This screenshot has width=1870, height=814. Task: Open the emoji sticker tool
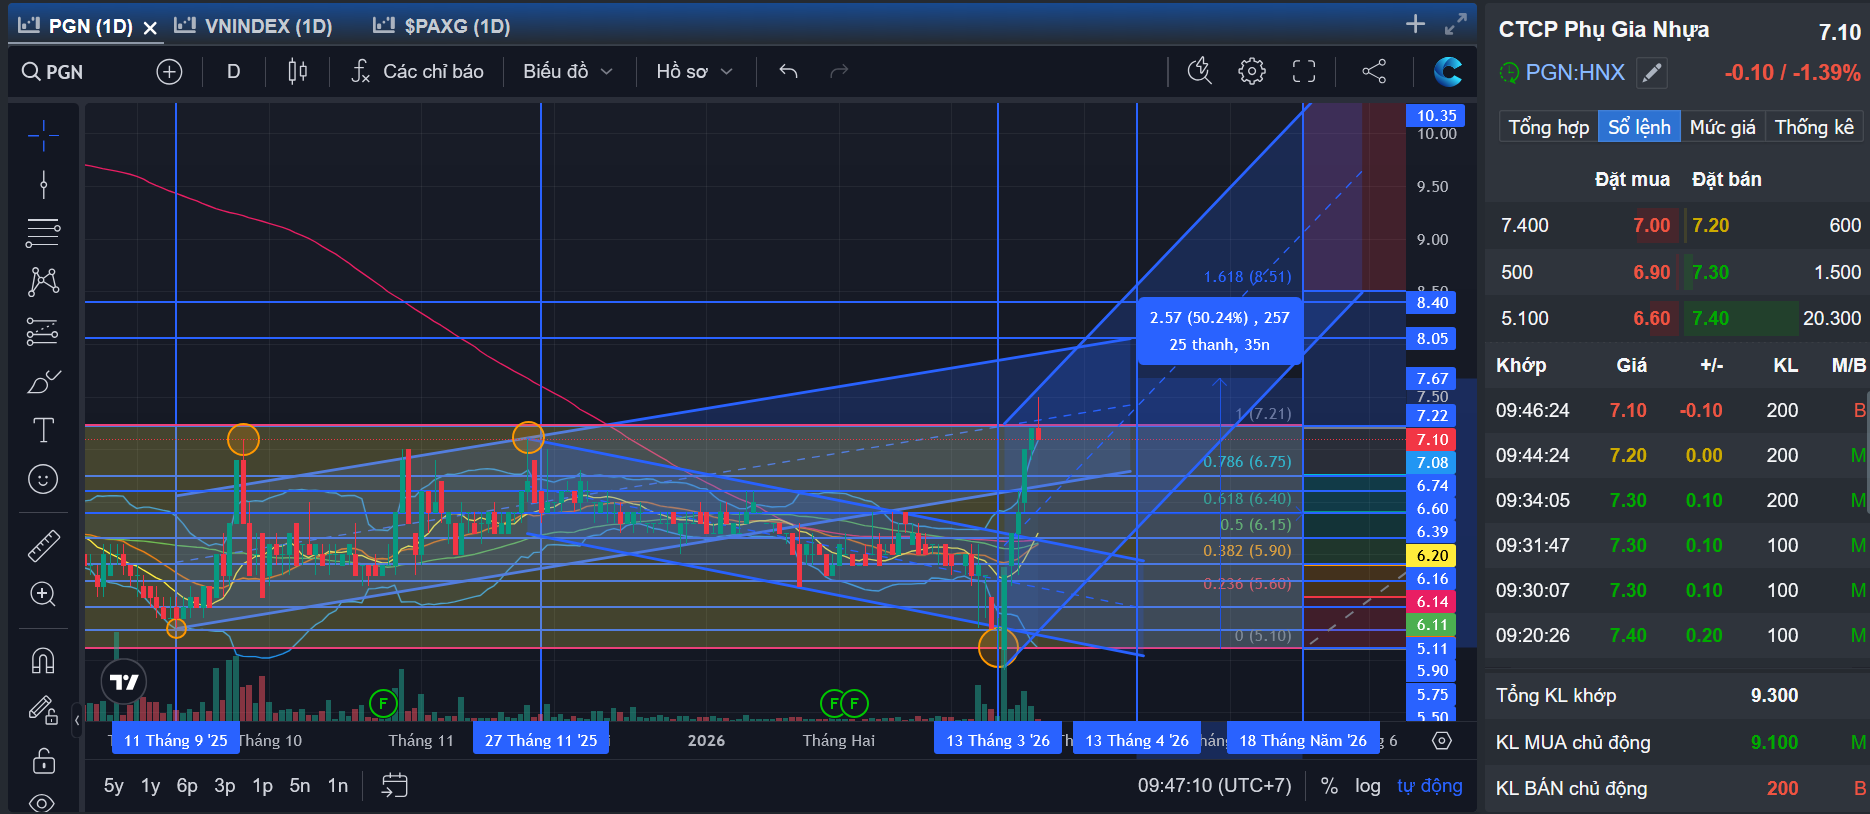click(43, 479)
